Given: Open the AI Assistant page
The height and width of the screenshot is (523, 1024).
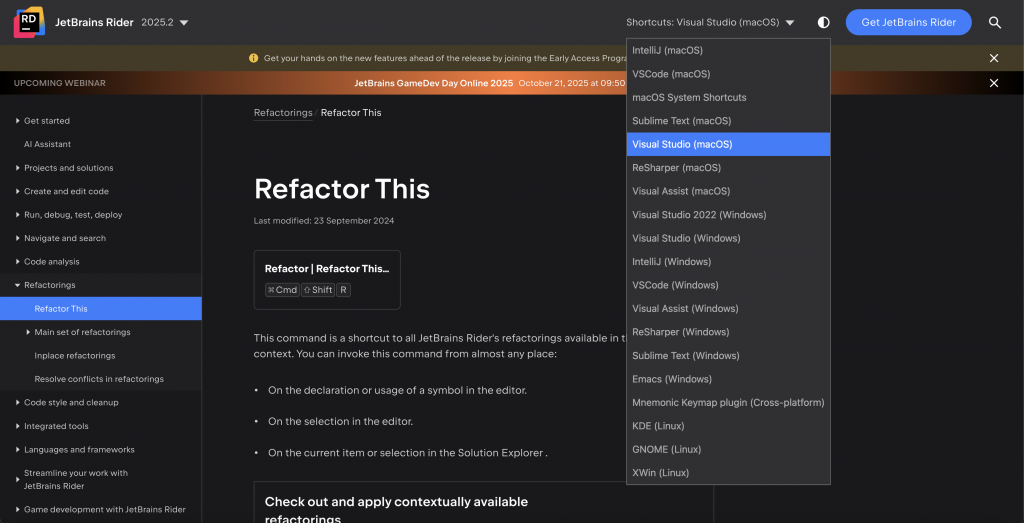Looking at the screenshot, I should pyautogui.click(x=48, y=144).
